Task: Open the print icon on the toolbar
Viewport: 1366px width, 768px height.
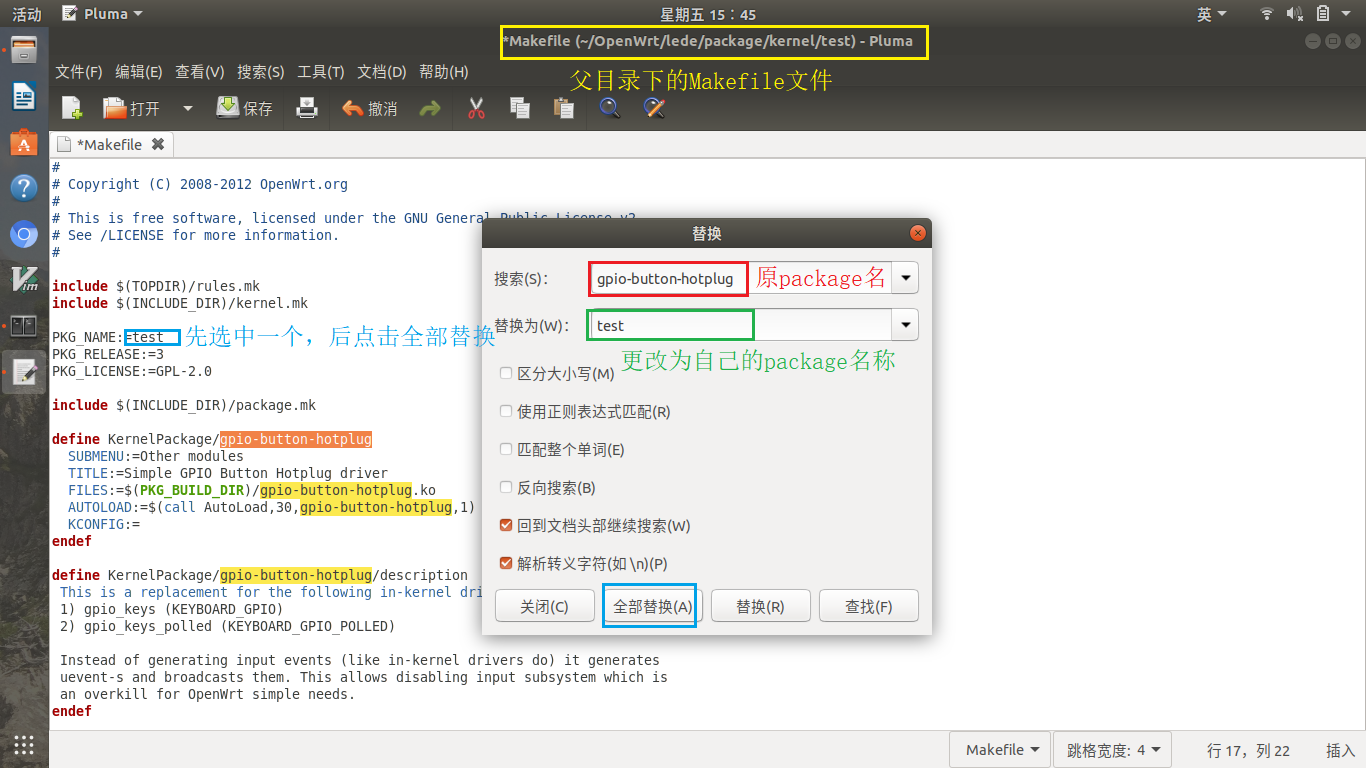Action: (307, 108)
